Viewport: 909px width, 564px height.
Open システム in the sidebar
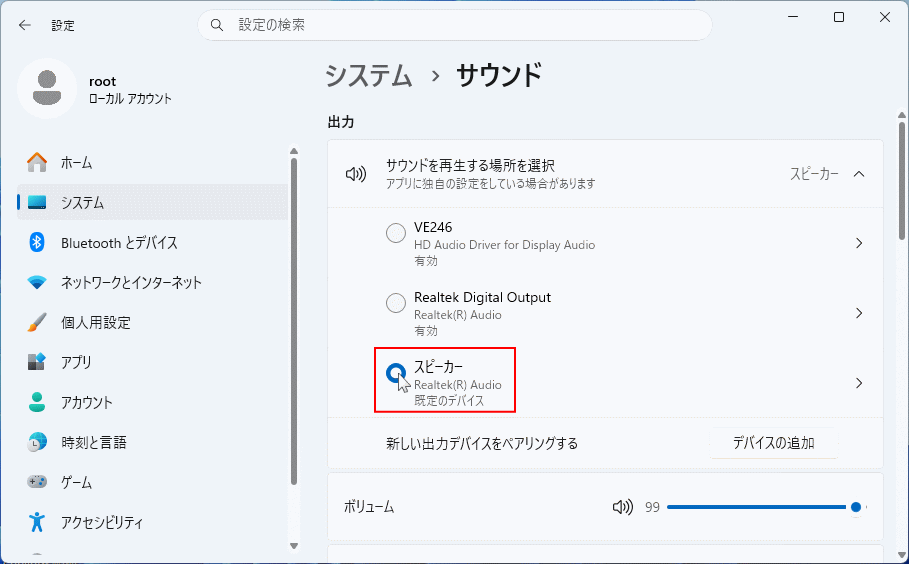tap(152, 202)
